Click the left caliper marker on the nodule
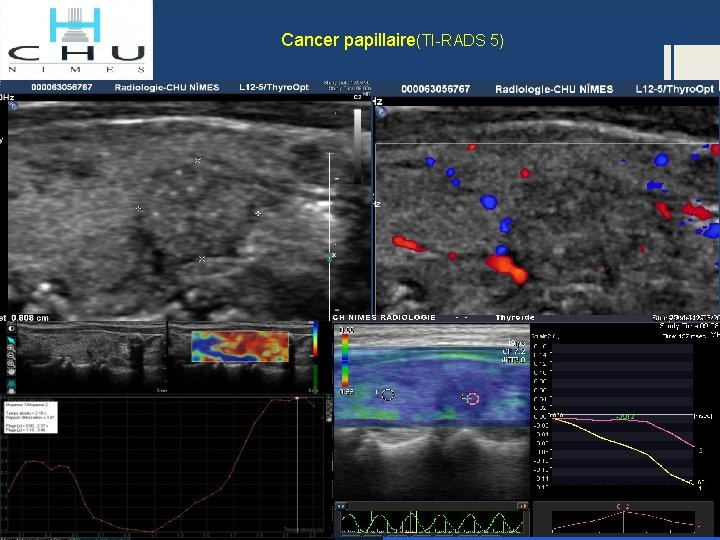Screen dimensions: 720x540 click(138, 208)
